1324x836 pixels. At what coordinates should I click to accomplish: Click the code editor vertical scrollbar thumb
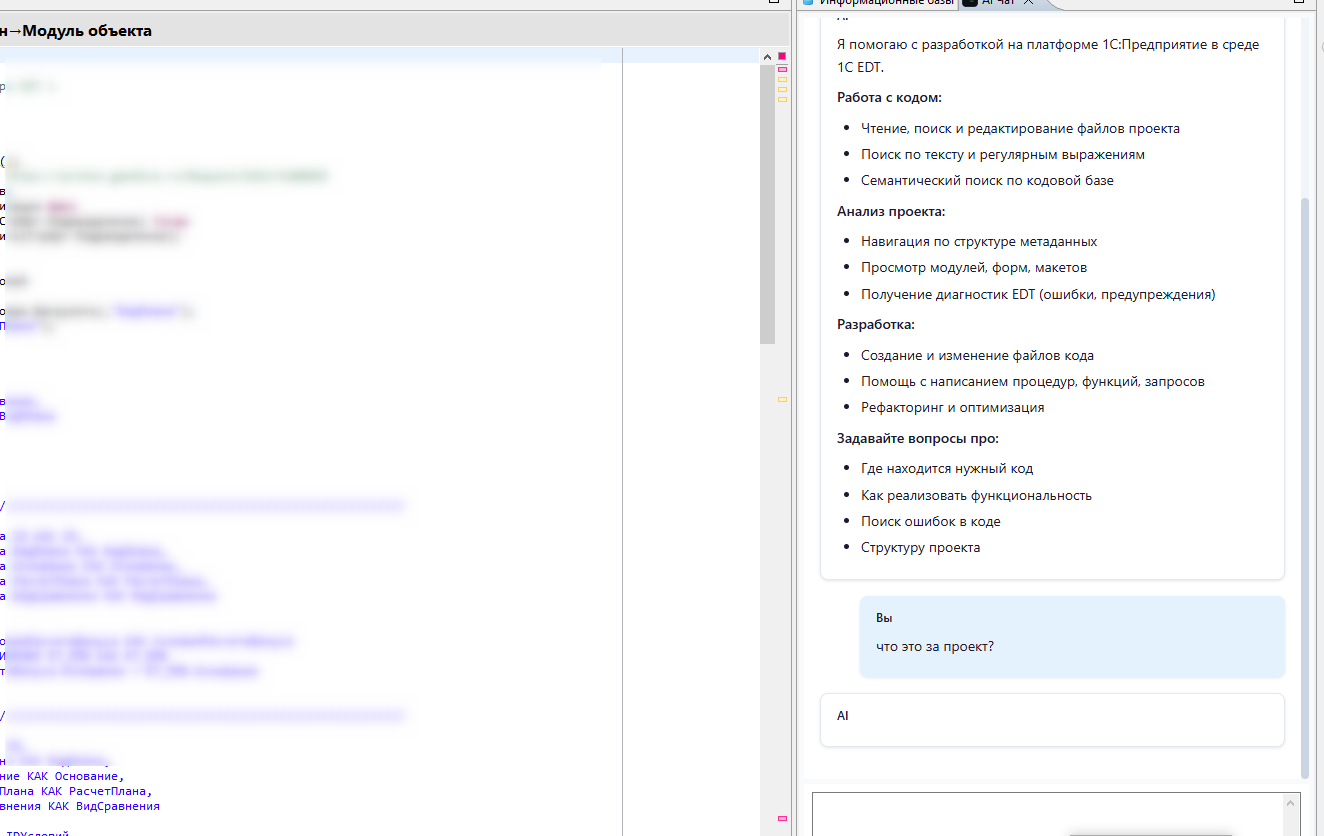[x=767, y=204]
